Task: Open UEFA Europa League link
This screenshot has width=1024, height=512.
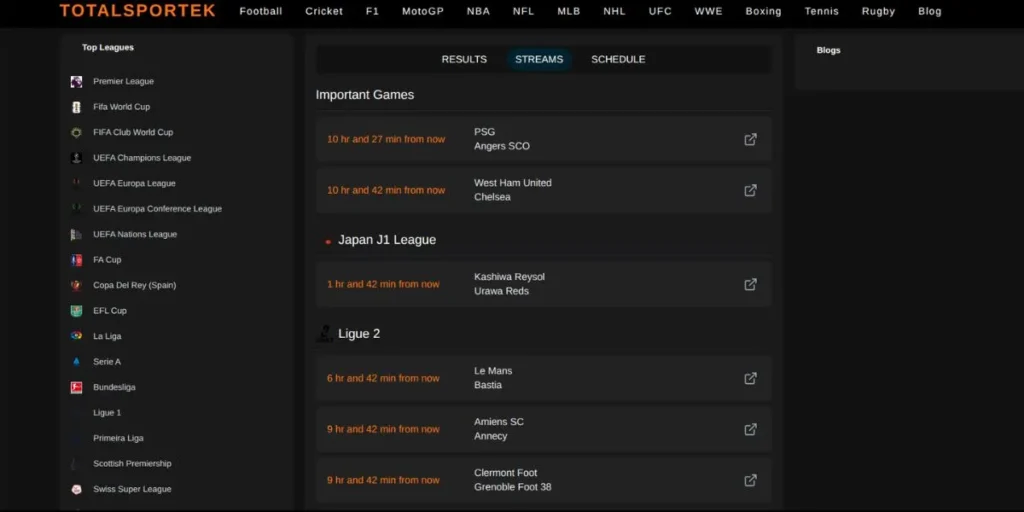Action: coord(134,184)
